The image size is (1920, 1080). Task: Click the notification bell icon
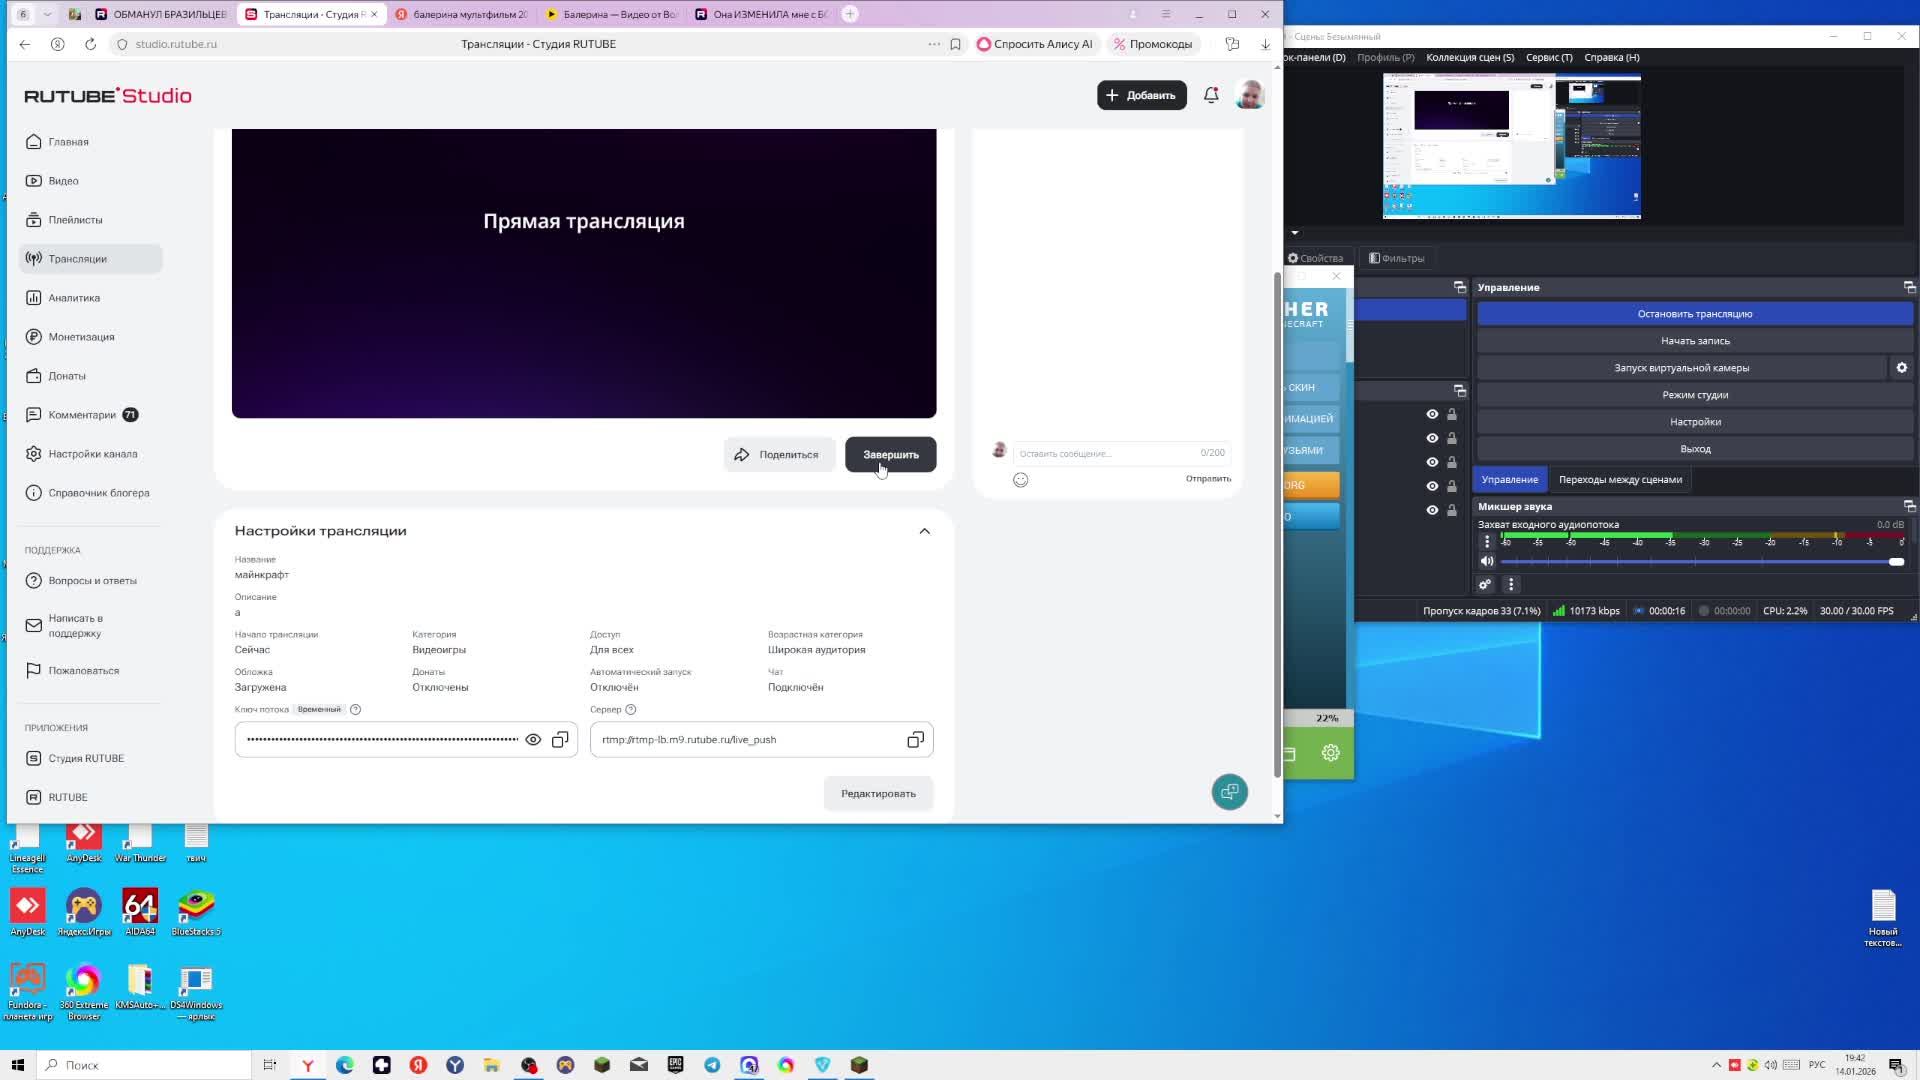[x=1211, y=95]
